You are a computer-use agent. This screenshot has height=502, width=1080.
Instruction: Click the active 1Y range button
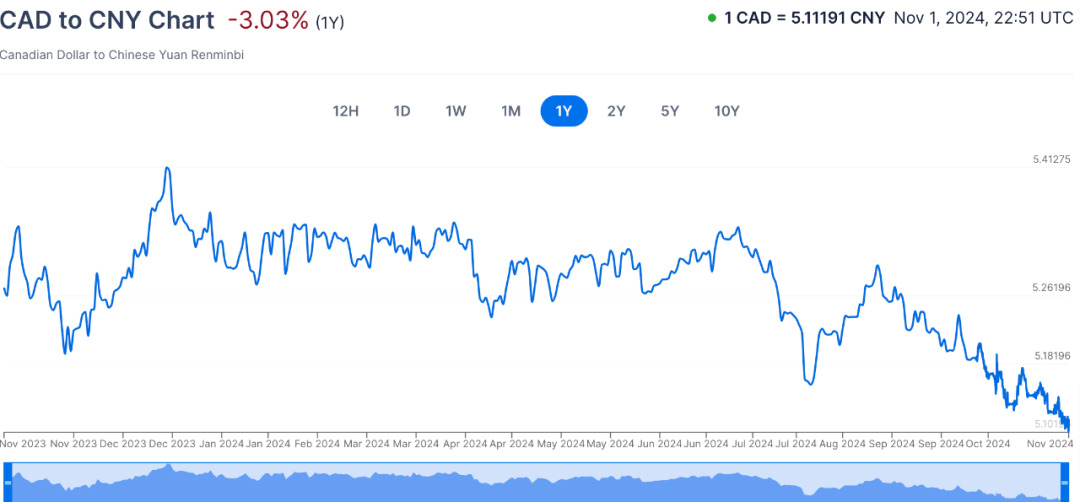564,111
